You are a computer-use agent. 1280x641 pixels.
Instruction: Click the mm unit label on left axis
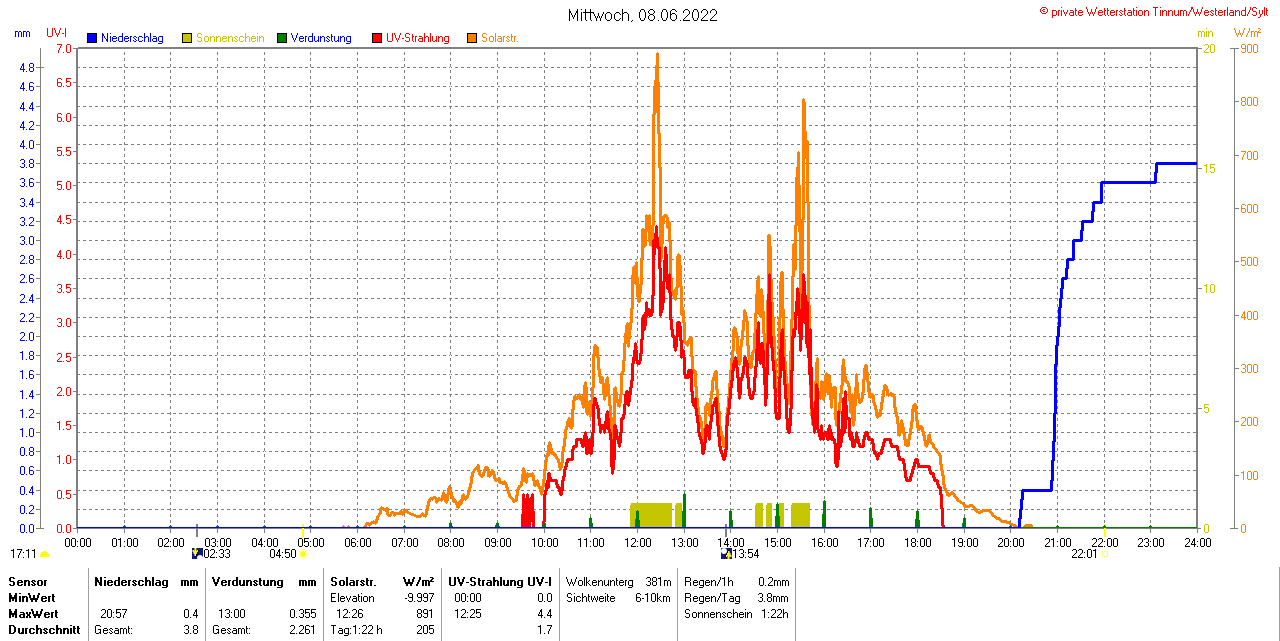[23, 33]
